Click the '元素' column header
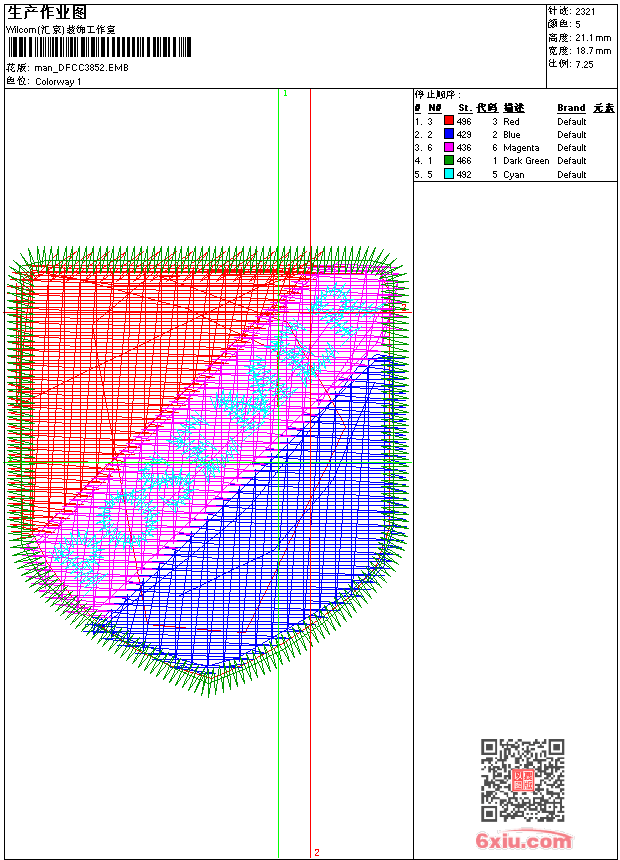The width and height of the screenshot is (620, 860). [x=604, y=108]
